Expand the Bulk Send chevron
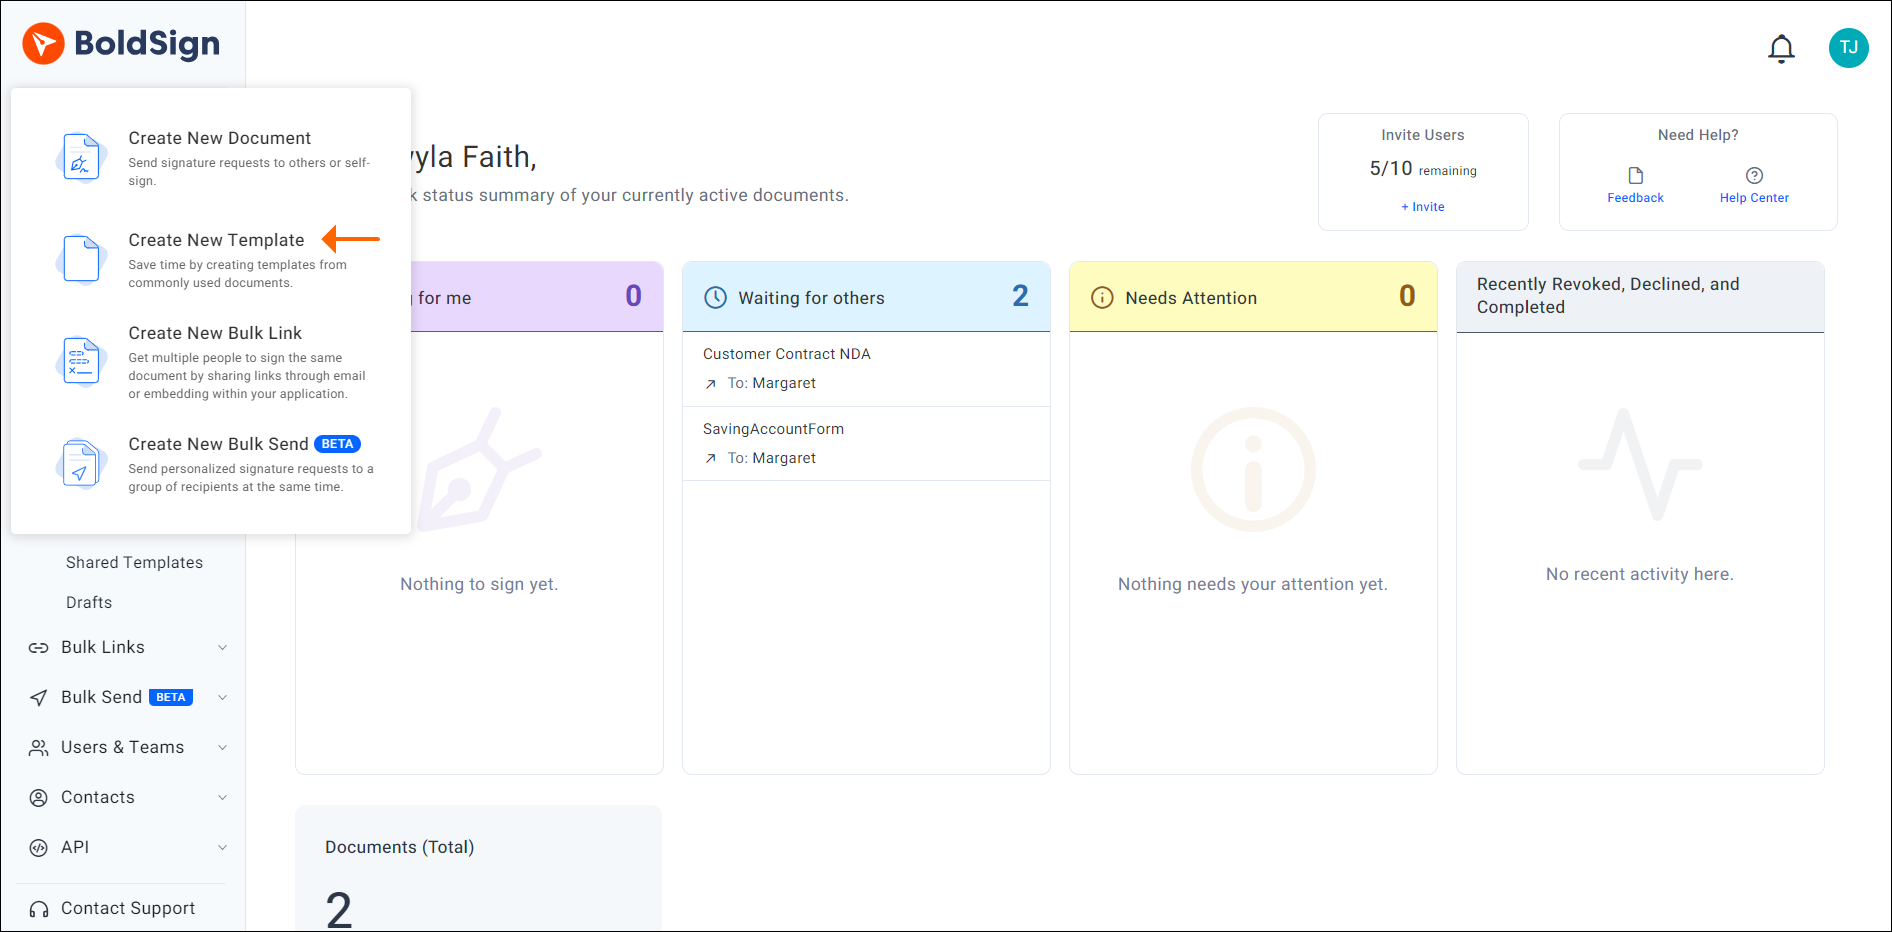The width and height of the screenshot is (1892, 932). tap(222, 698)
